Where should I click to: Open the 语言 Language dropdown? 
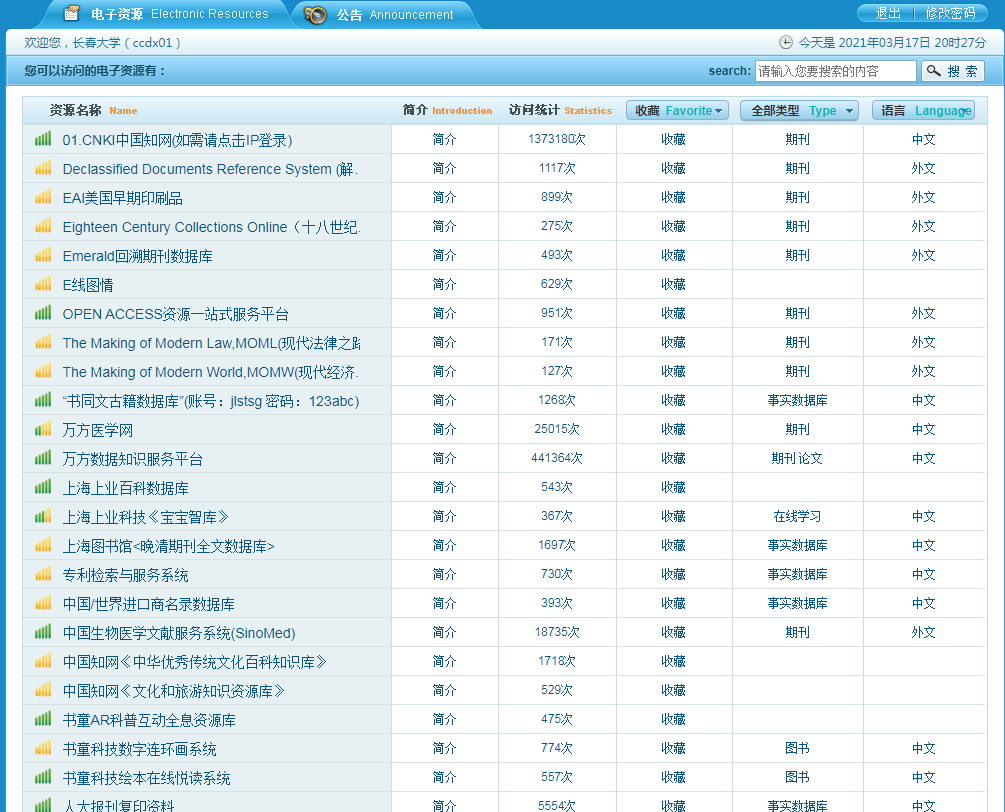923,111
